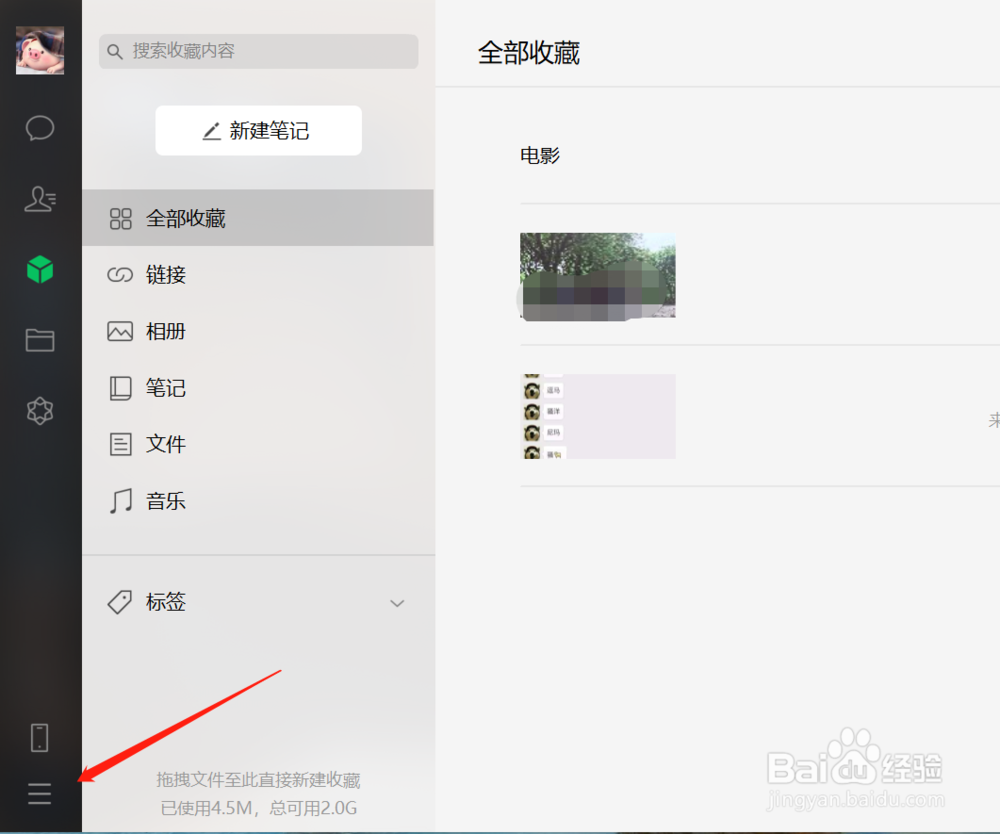The height and width of the screenshot is (834, 1000).
Task: Open the tree photo thumbnail
Action: pos(597,275)
